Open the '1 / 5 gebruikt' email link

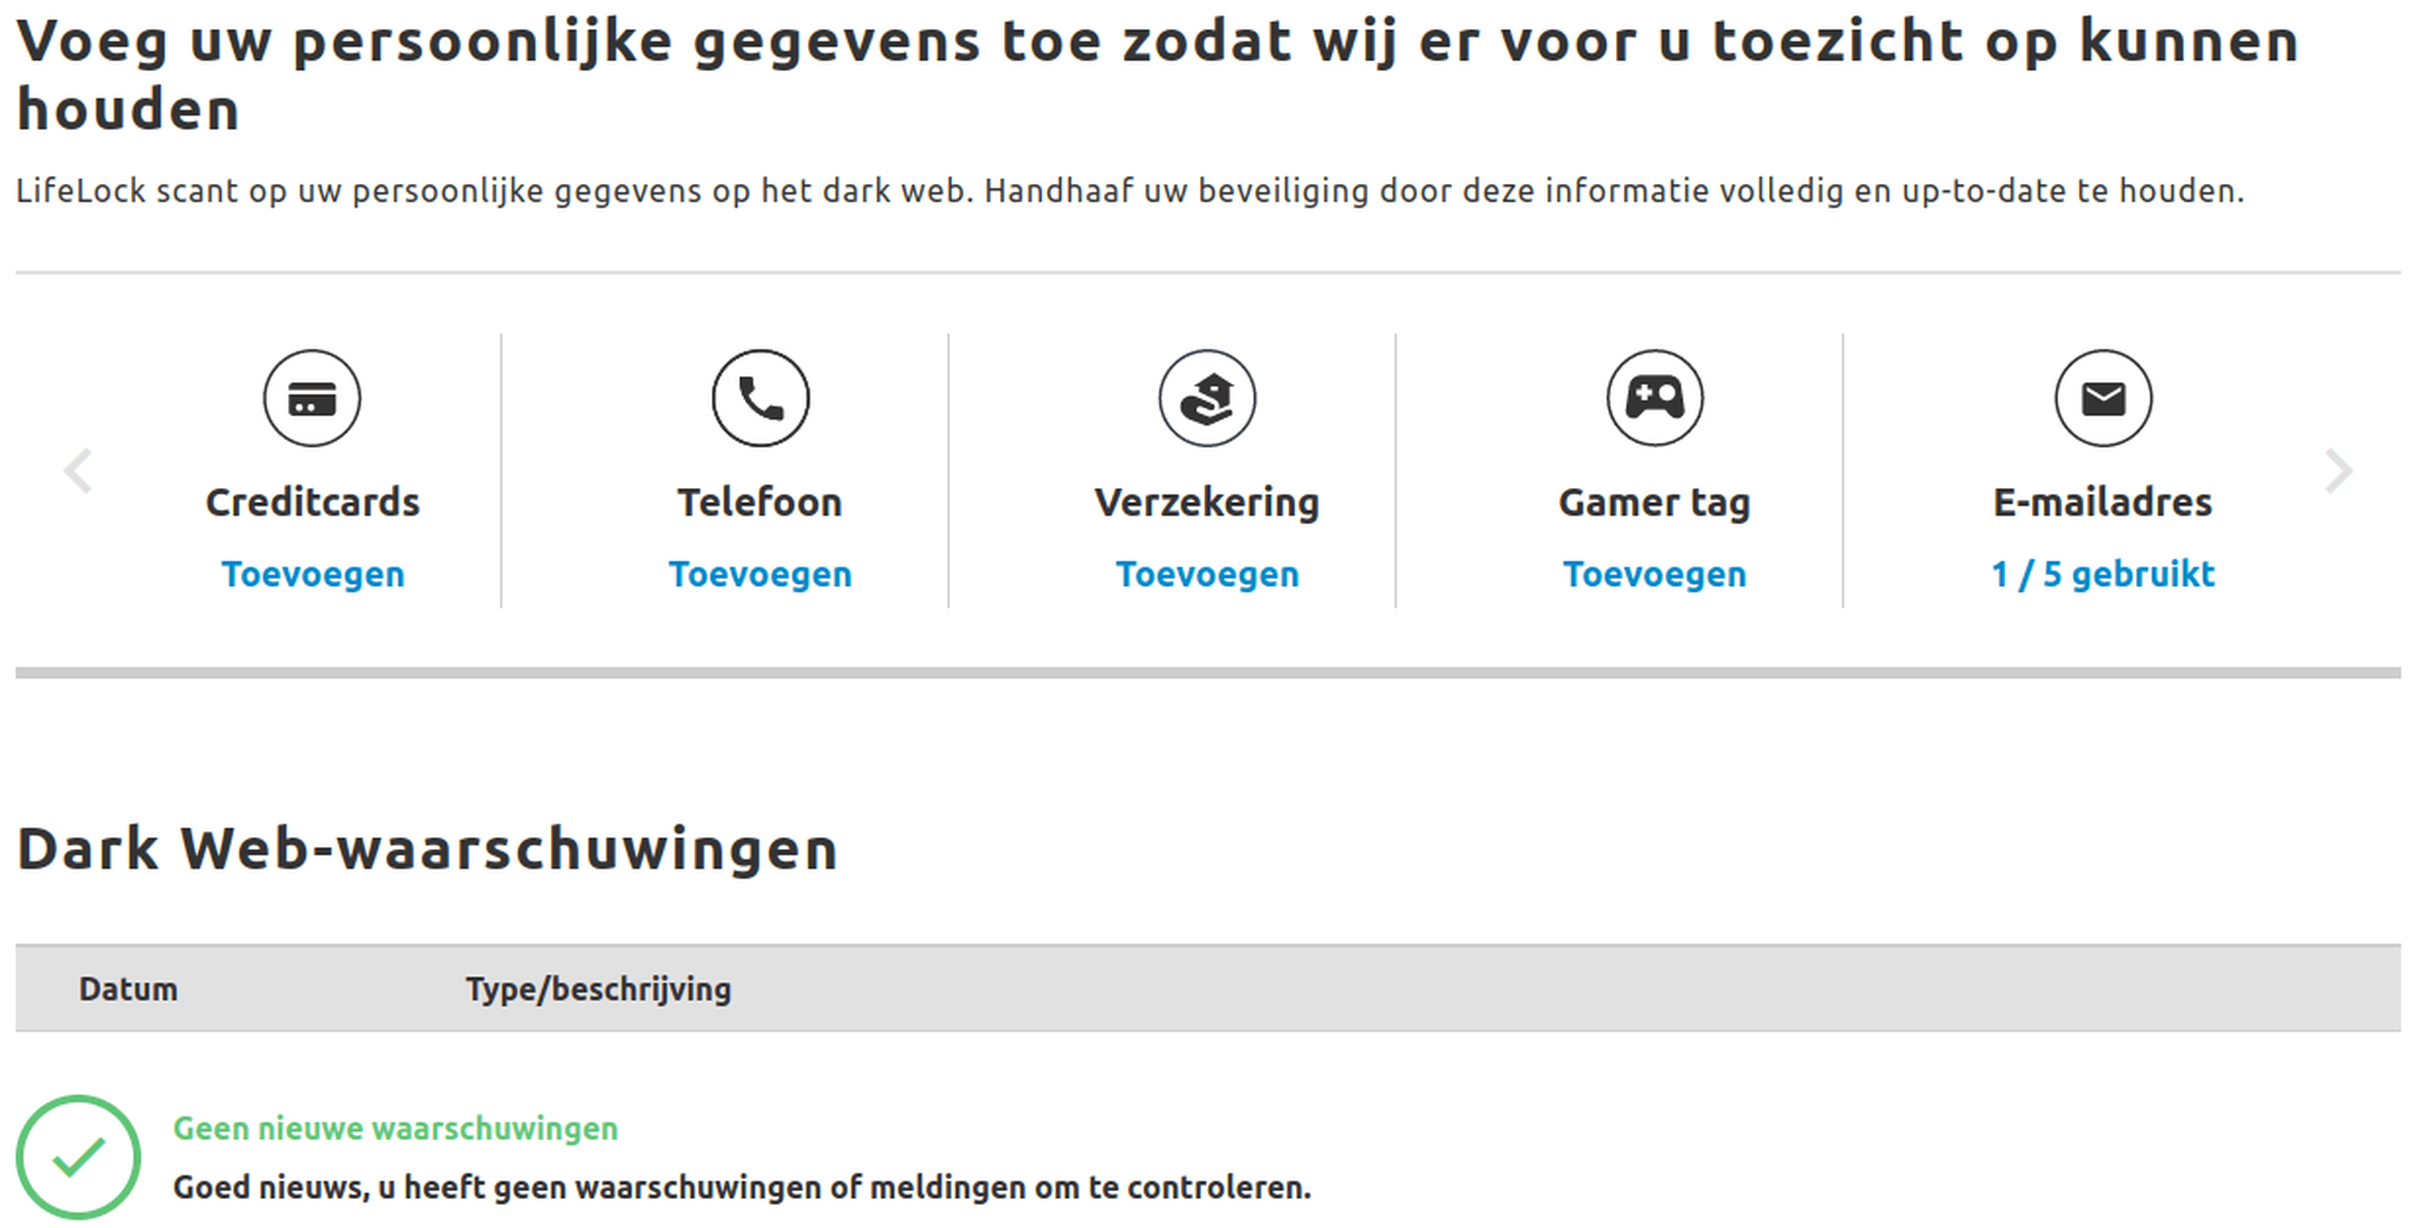[2102, 574]
